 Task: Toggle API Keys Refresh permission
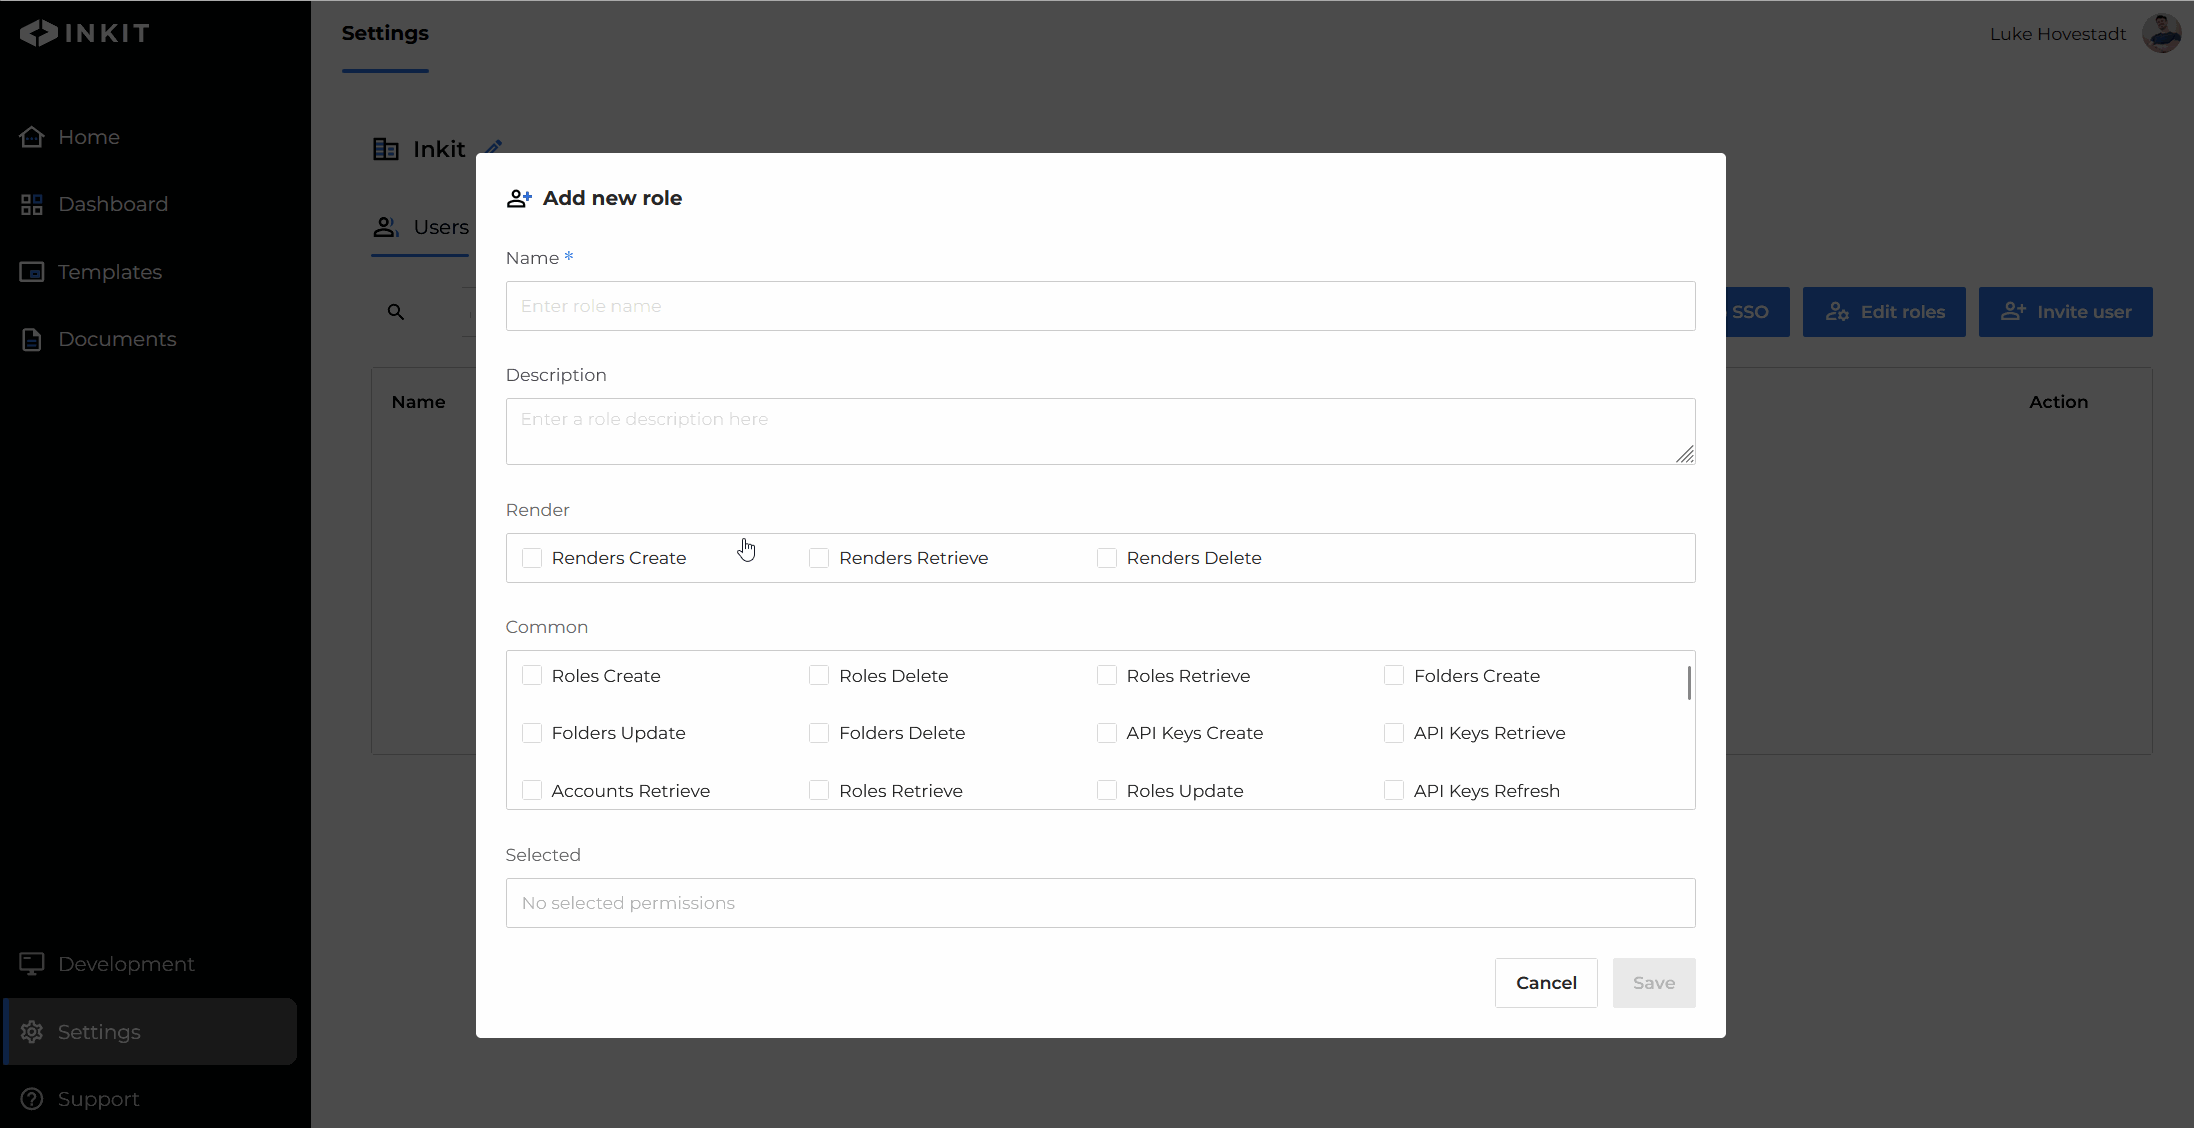click(1394, 791)
